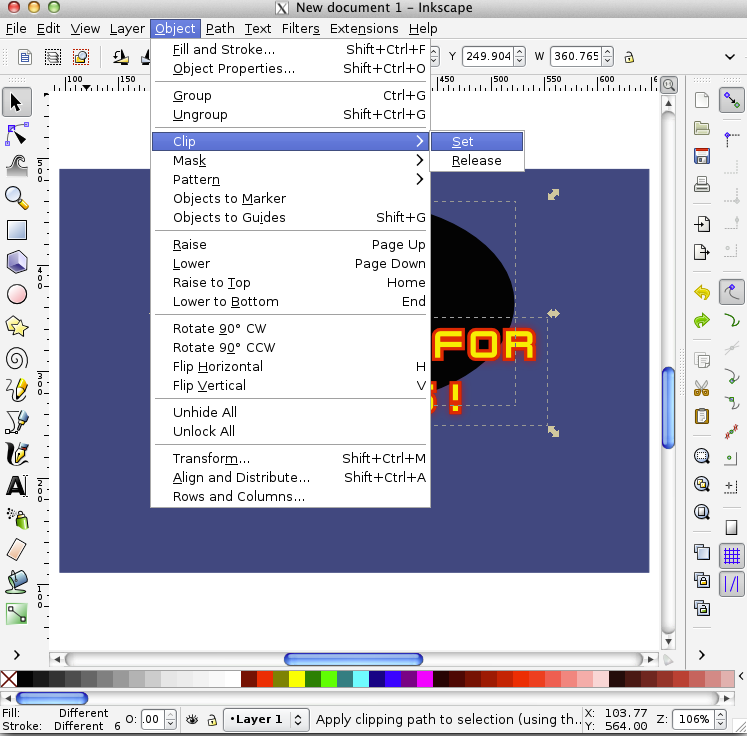Click Release in the Clip submenu
This screenshot has width=747, height=736.
pos(476,161)
